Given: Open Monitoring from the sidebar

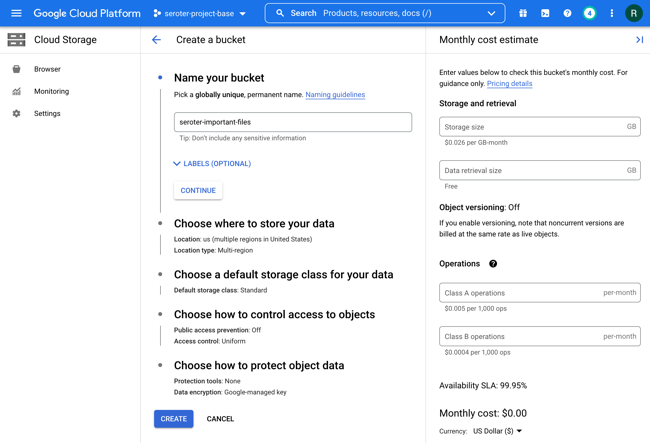Looking at the screenshot, I should [51, 91].
